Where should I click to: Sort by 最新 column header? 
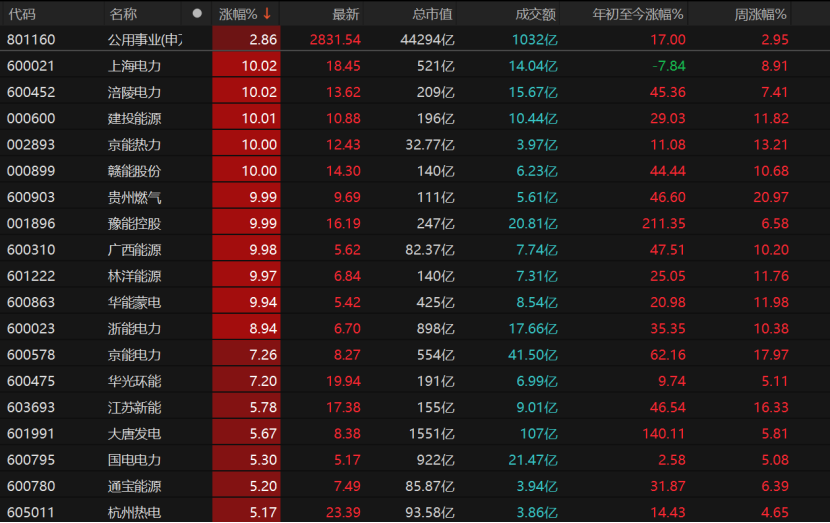[x=346, y=14]
